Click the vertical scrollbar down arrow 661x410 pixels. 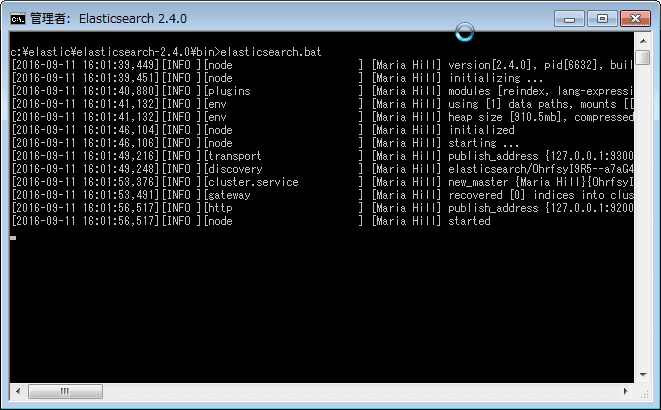tap(643, 375)
